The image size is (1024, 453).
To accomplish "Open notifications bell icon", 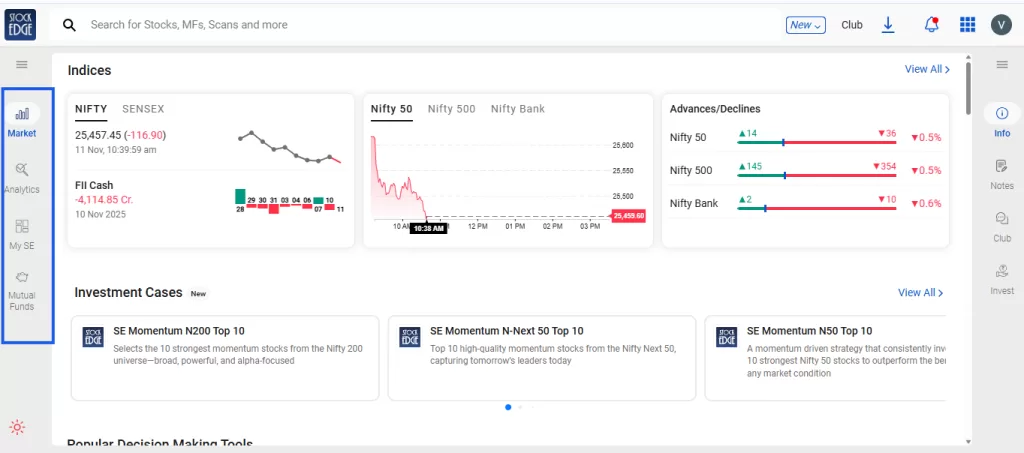I will (931, 25).
